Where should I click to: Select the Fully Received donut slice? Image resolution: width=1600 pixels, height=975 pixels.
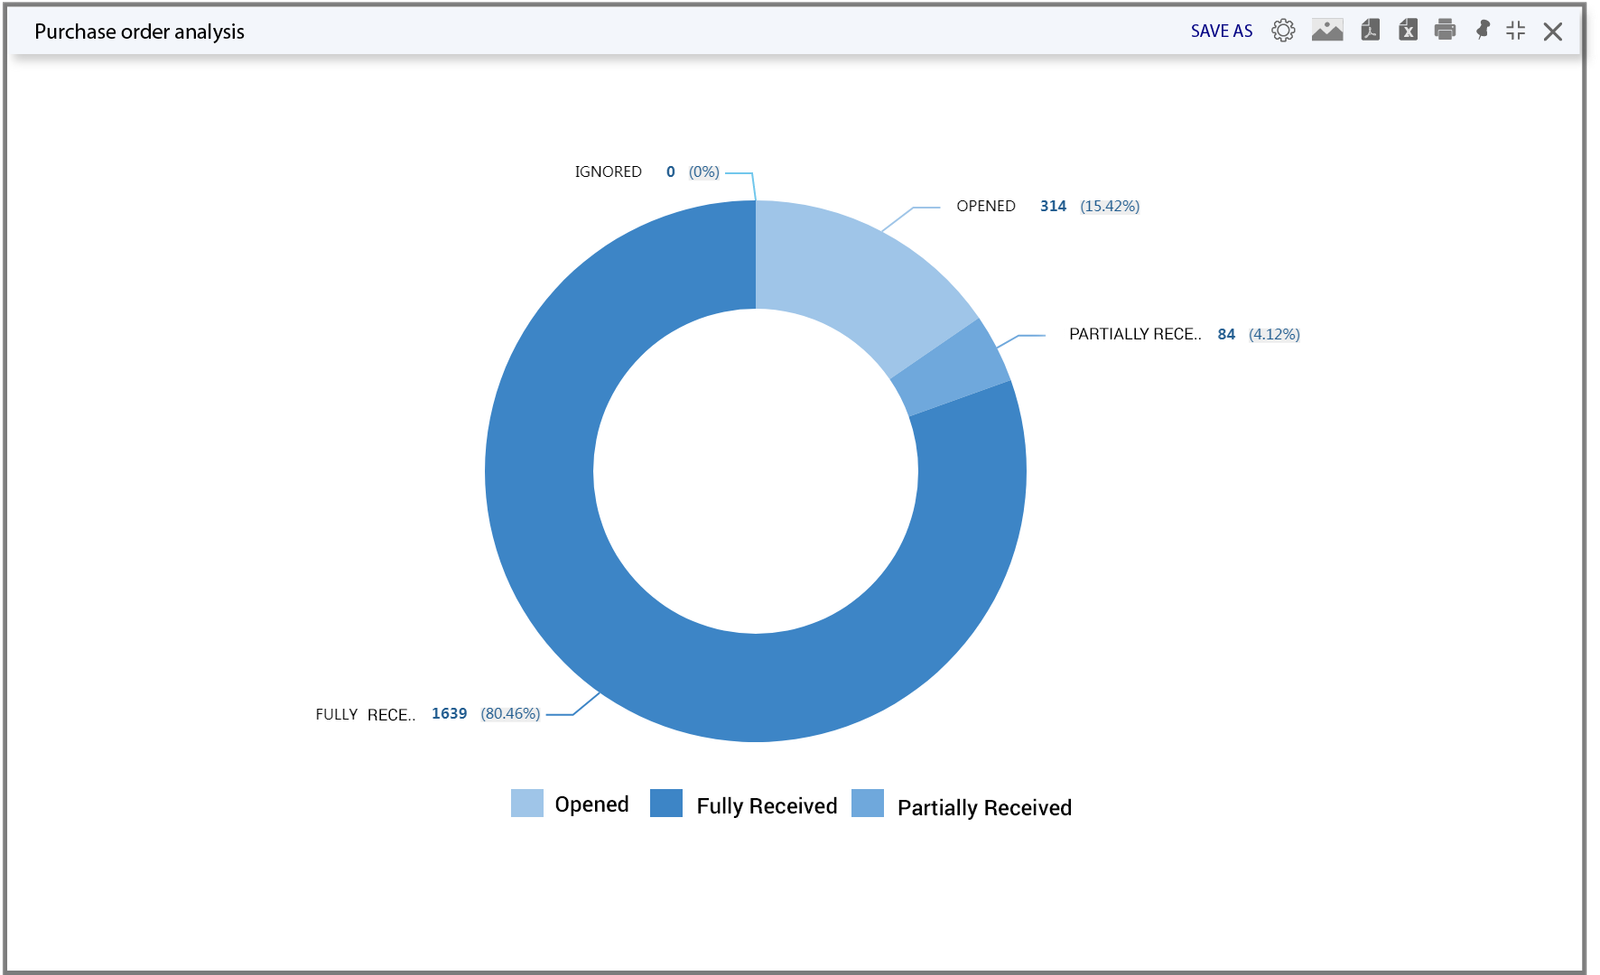600,580
